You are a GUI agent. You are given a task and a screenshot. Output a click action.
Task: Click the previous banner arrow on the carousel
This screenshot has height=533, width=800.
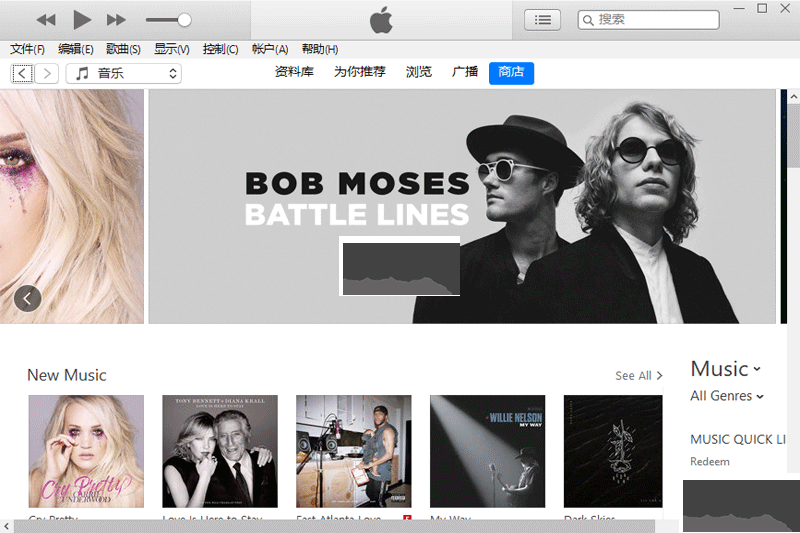tap(28, 298)
